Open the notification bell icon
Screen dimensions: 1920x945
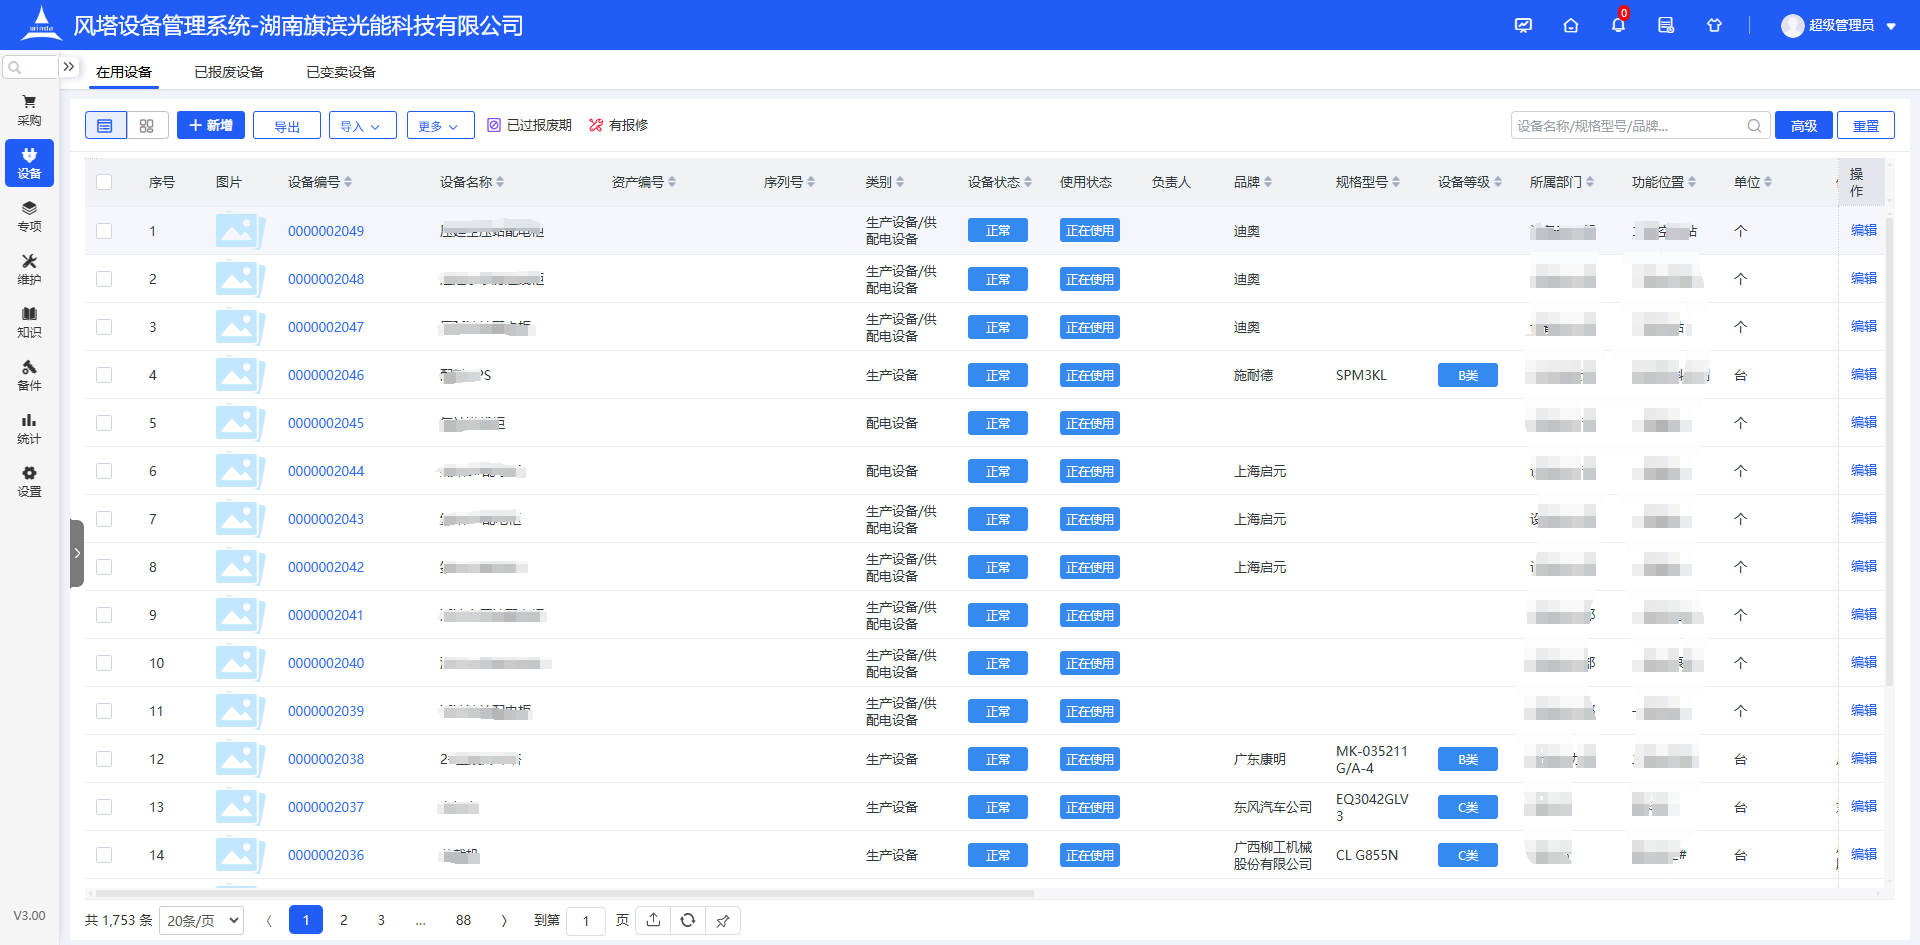click(x=1618, y=25)
